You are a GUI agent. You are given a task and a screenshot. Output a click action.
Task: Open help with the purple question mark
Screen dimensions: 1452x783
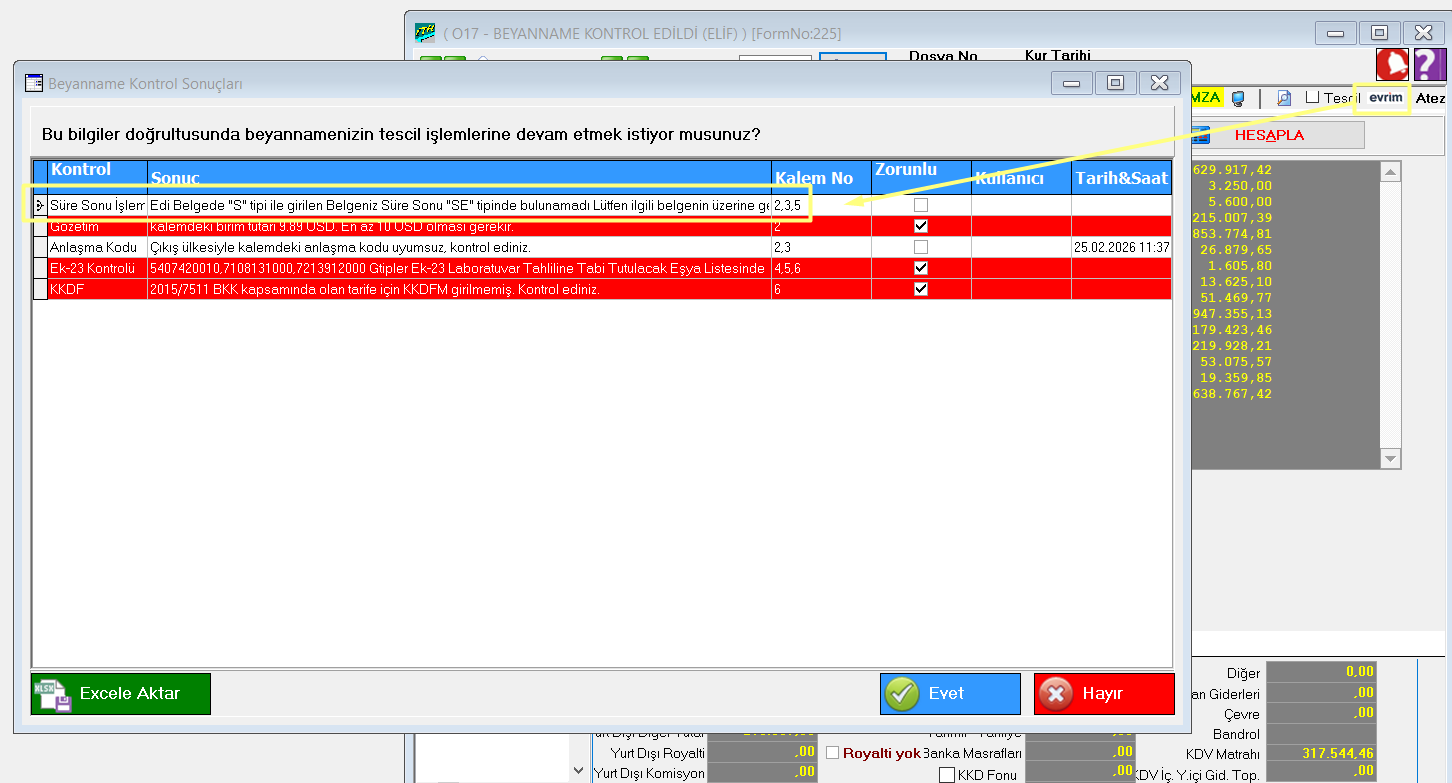pos(1429,64)
